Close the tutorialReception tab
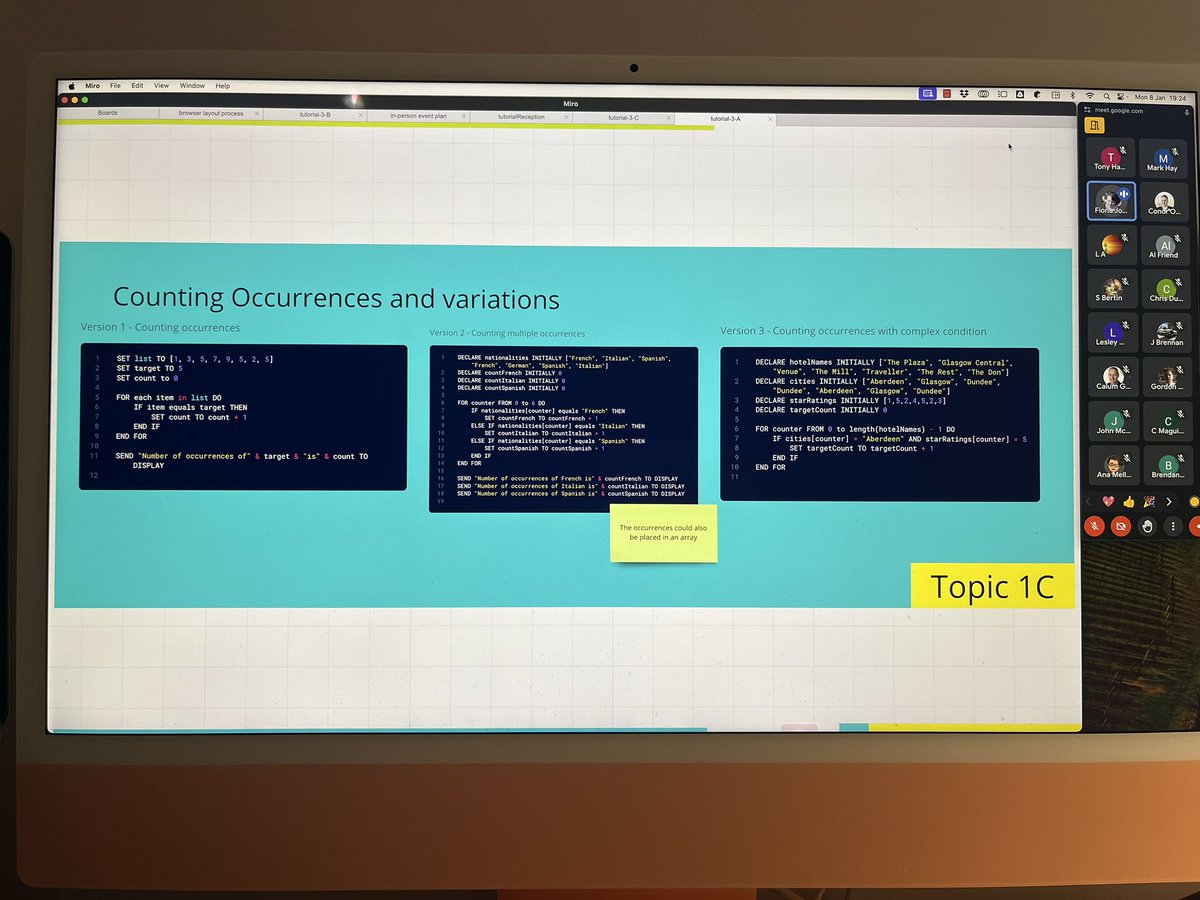Screen dimensions: 1200x900 [x=567, y=117]
